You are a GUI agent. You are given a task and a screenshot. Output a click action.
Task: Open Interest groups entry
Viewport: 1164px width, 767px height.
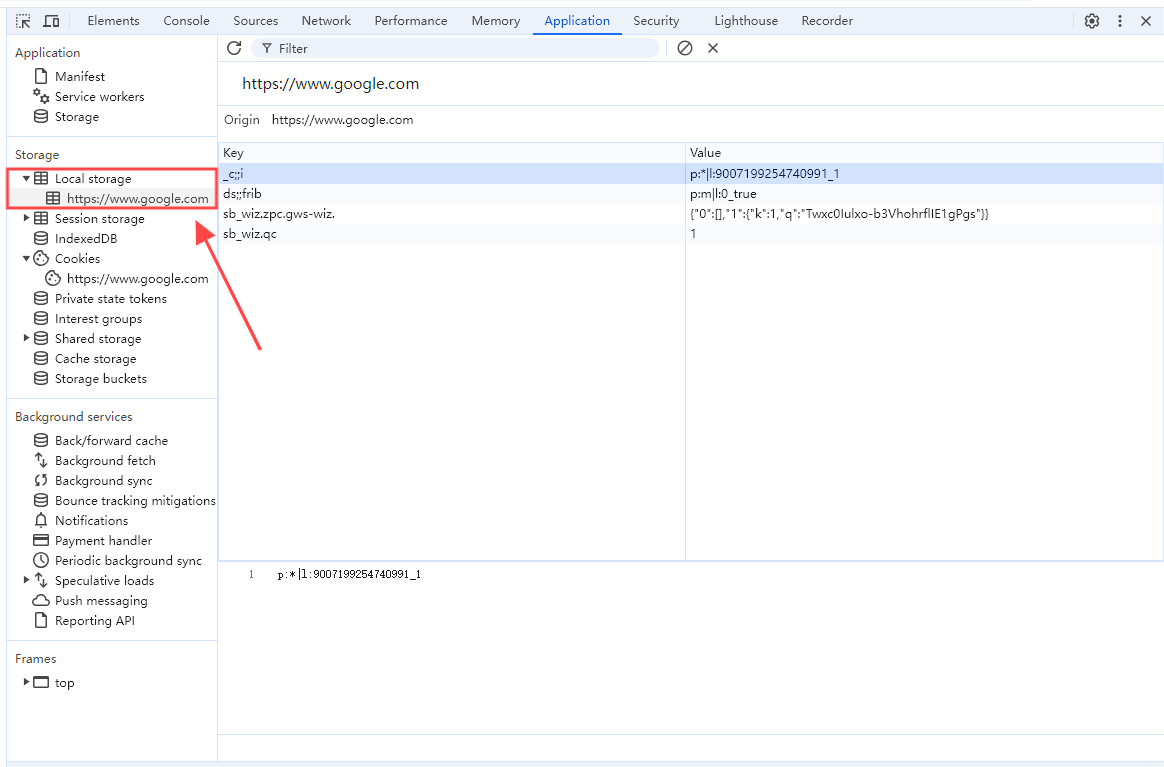coord(98,319)
